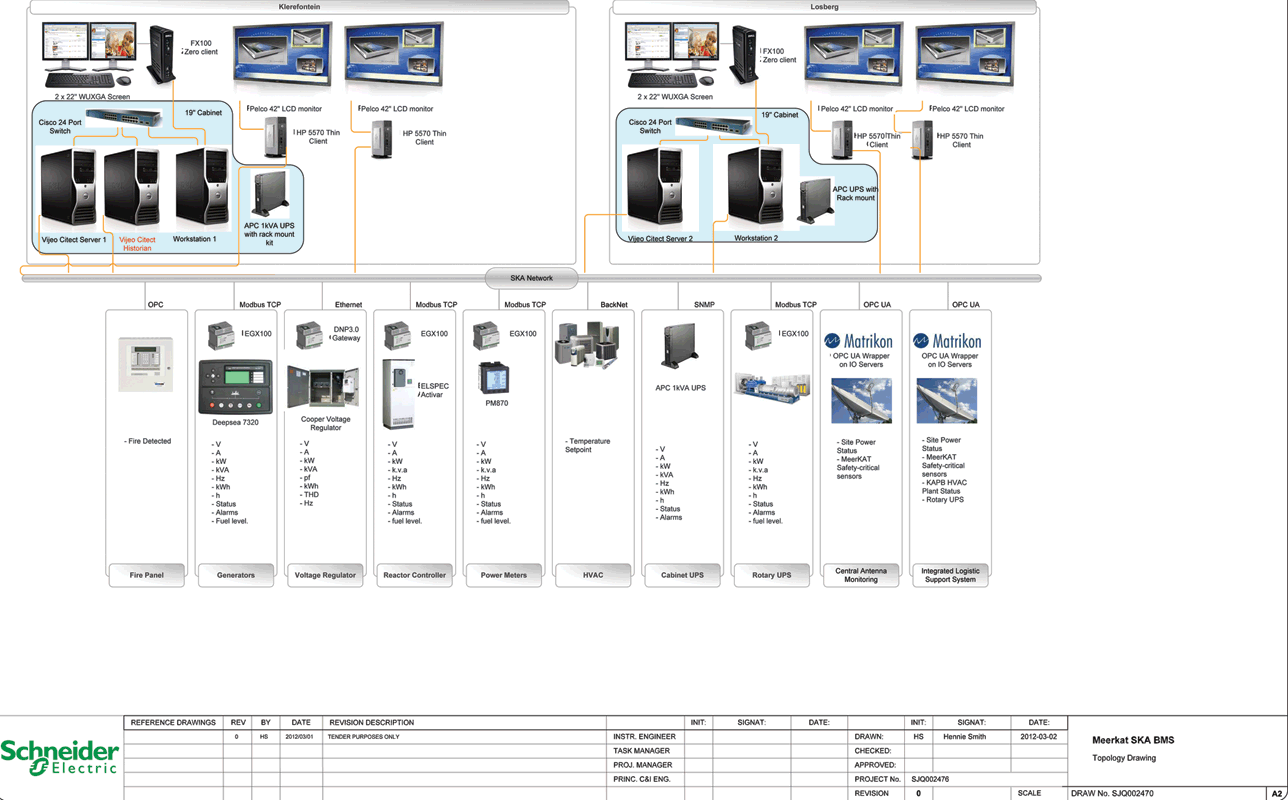Click the HVAC units image
The width and height of the screenshot is (1288, 800).
point(588,346)
